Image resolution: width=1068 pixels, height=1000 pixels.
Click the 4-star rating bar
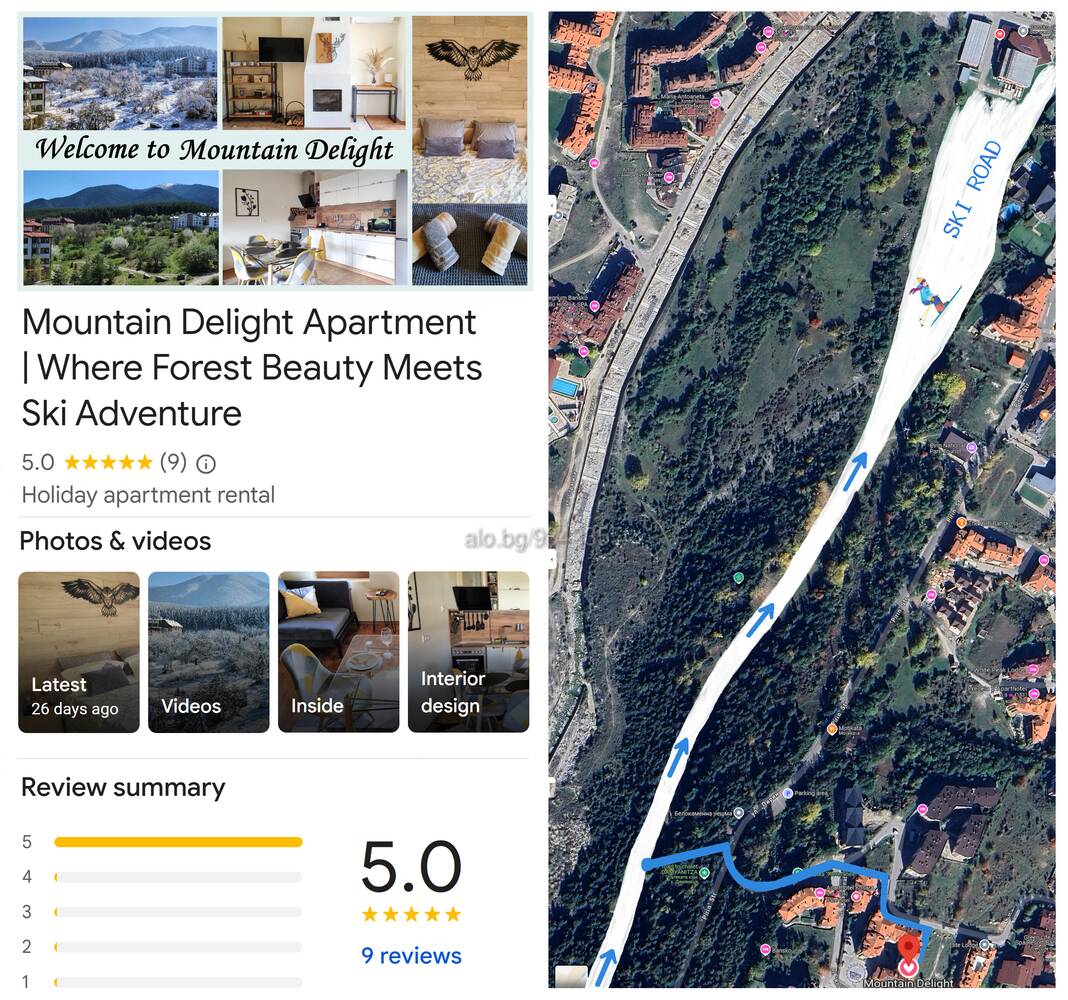click(x=178, y=877)
